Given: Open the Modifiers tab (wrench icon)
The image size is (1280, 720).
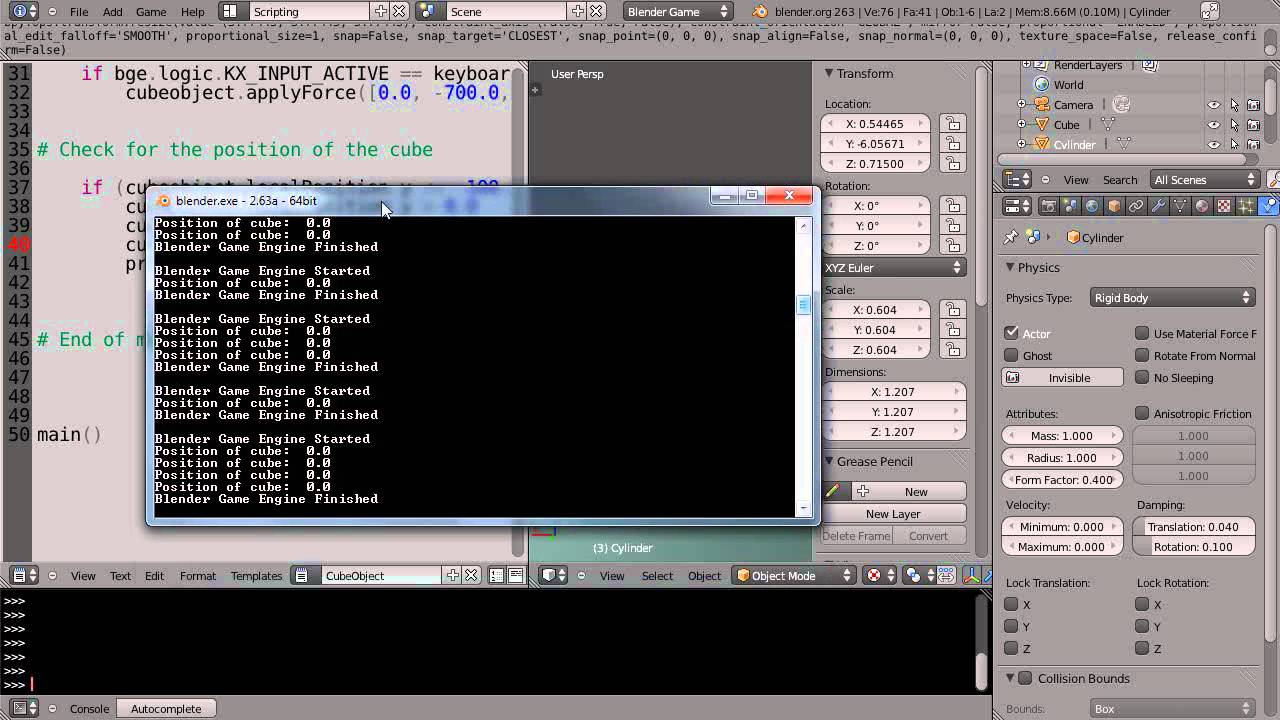Looking at the screenshot, I should point(1158,206).
